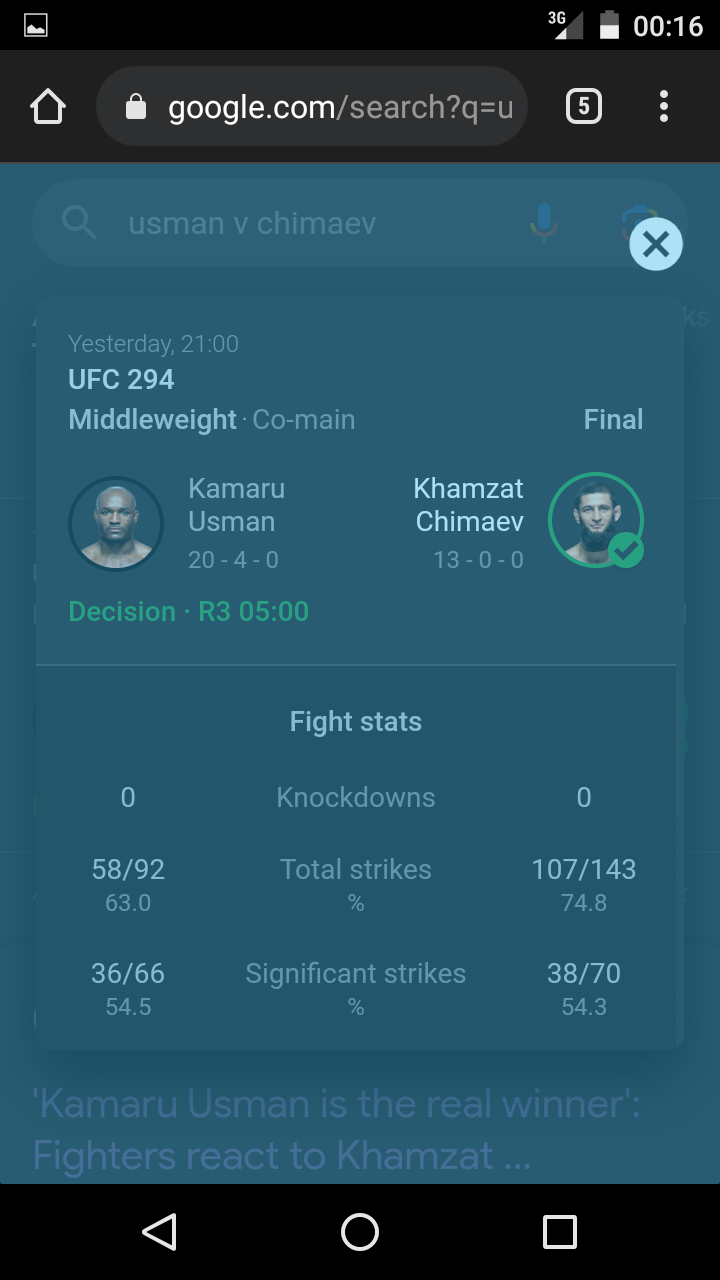Close the fight details overlay
Screen dimensions: 720x1280
click(656, 244)
